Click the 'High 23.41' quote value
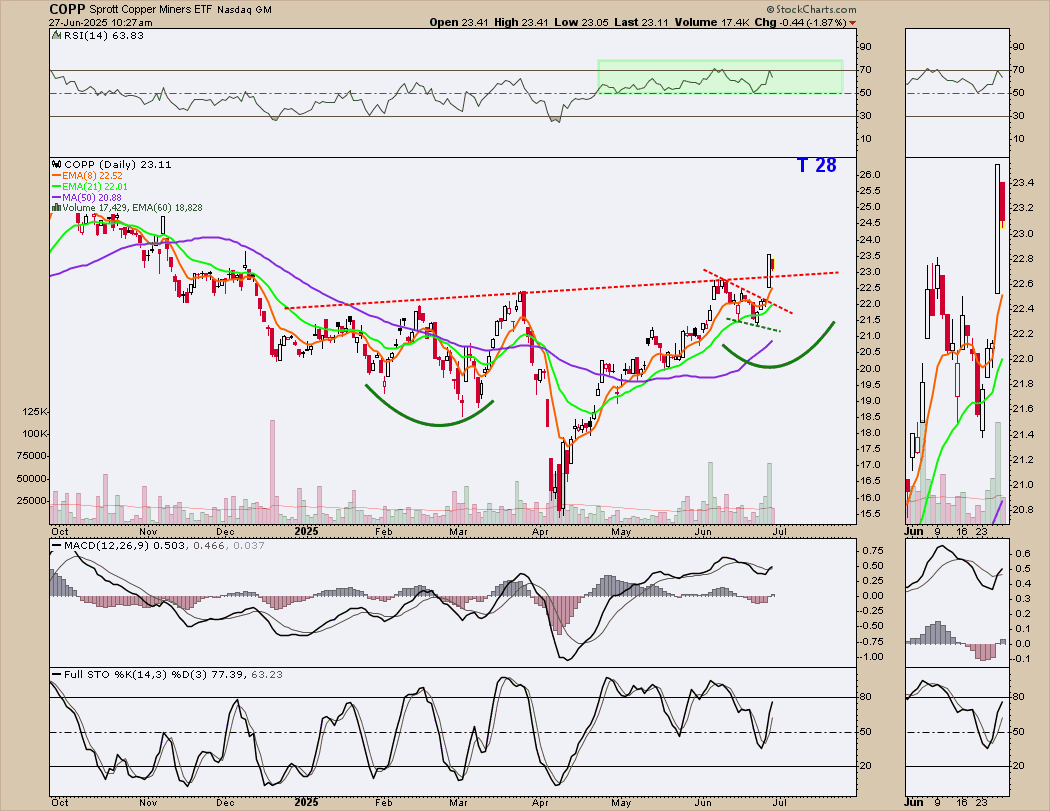This screenshot has height=811, width=1050. pyautogui.click(x=521, y=22)
